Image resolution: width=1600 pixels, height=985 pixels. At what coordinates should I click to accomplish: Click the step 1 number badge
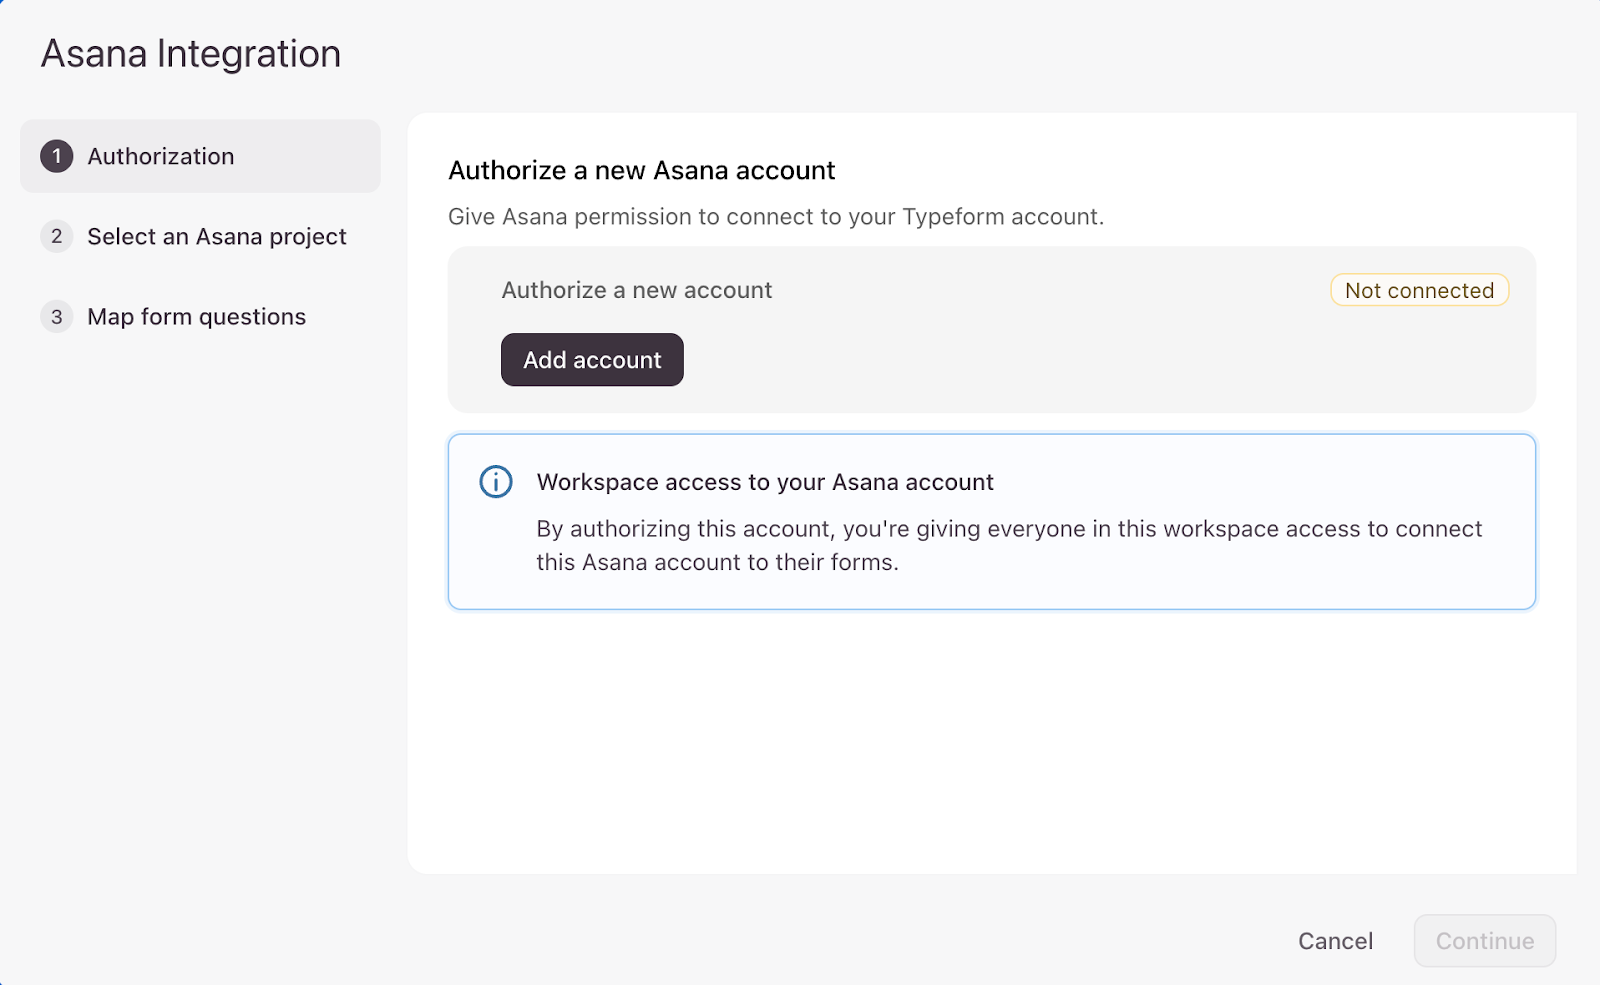[57, 156]
